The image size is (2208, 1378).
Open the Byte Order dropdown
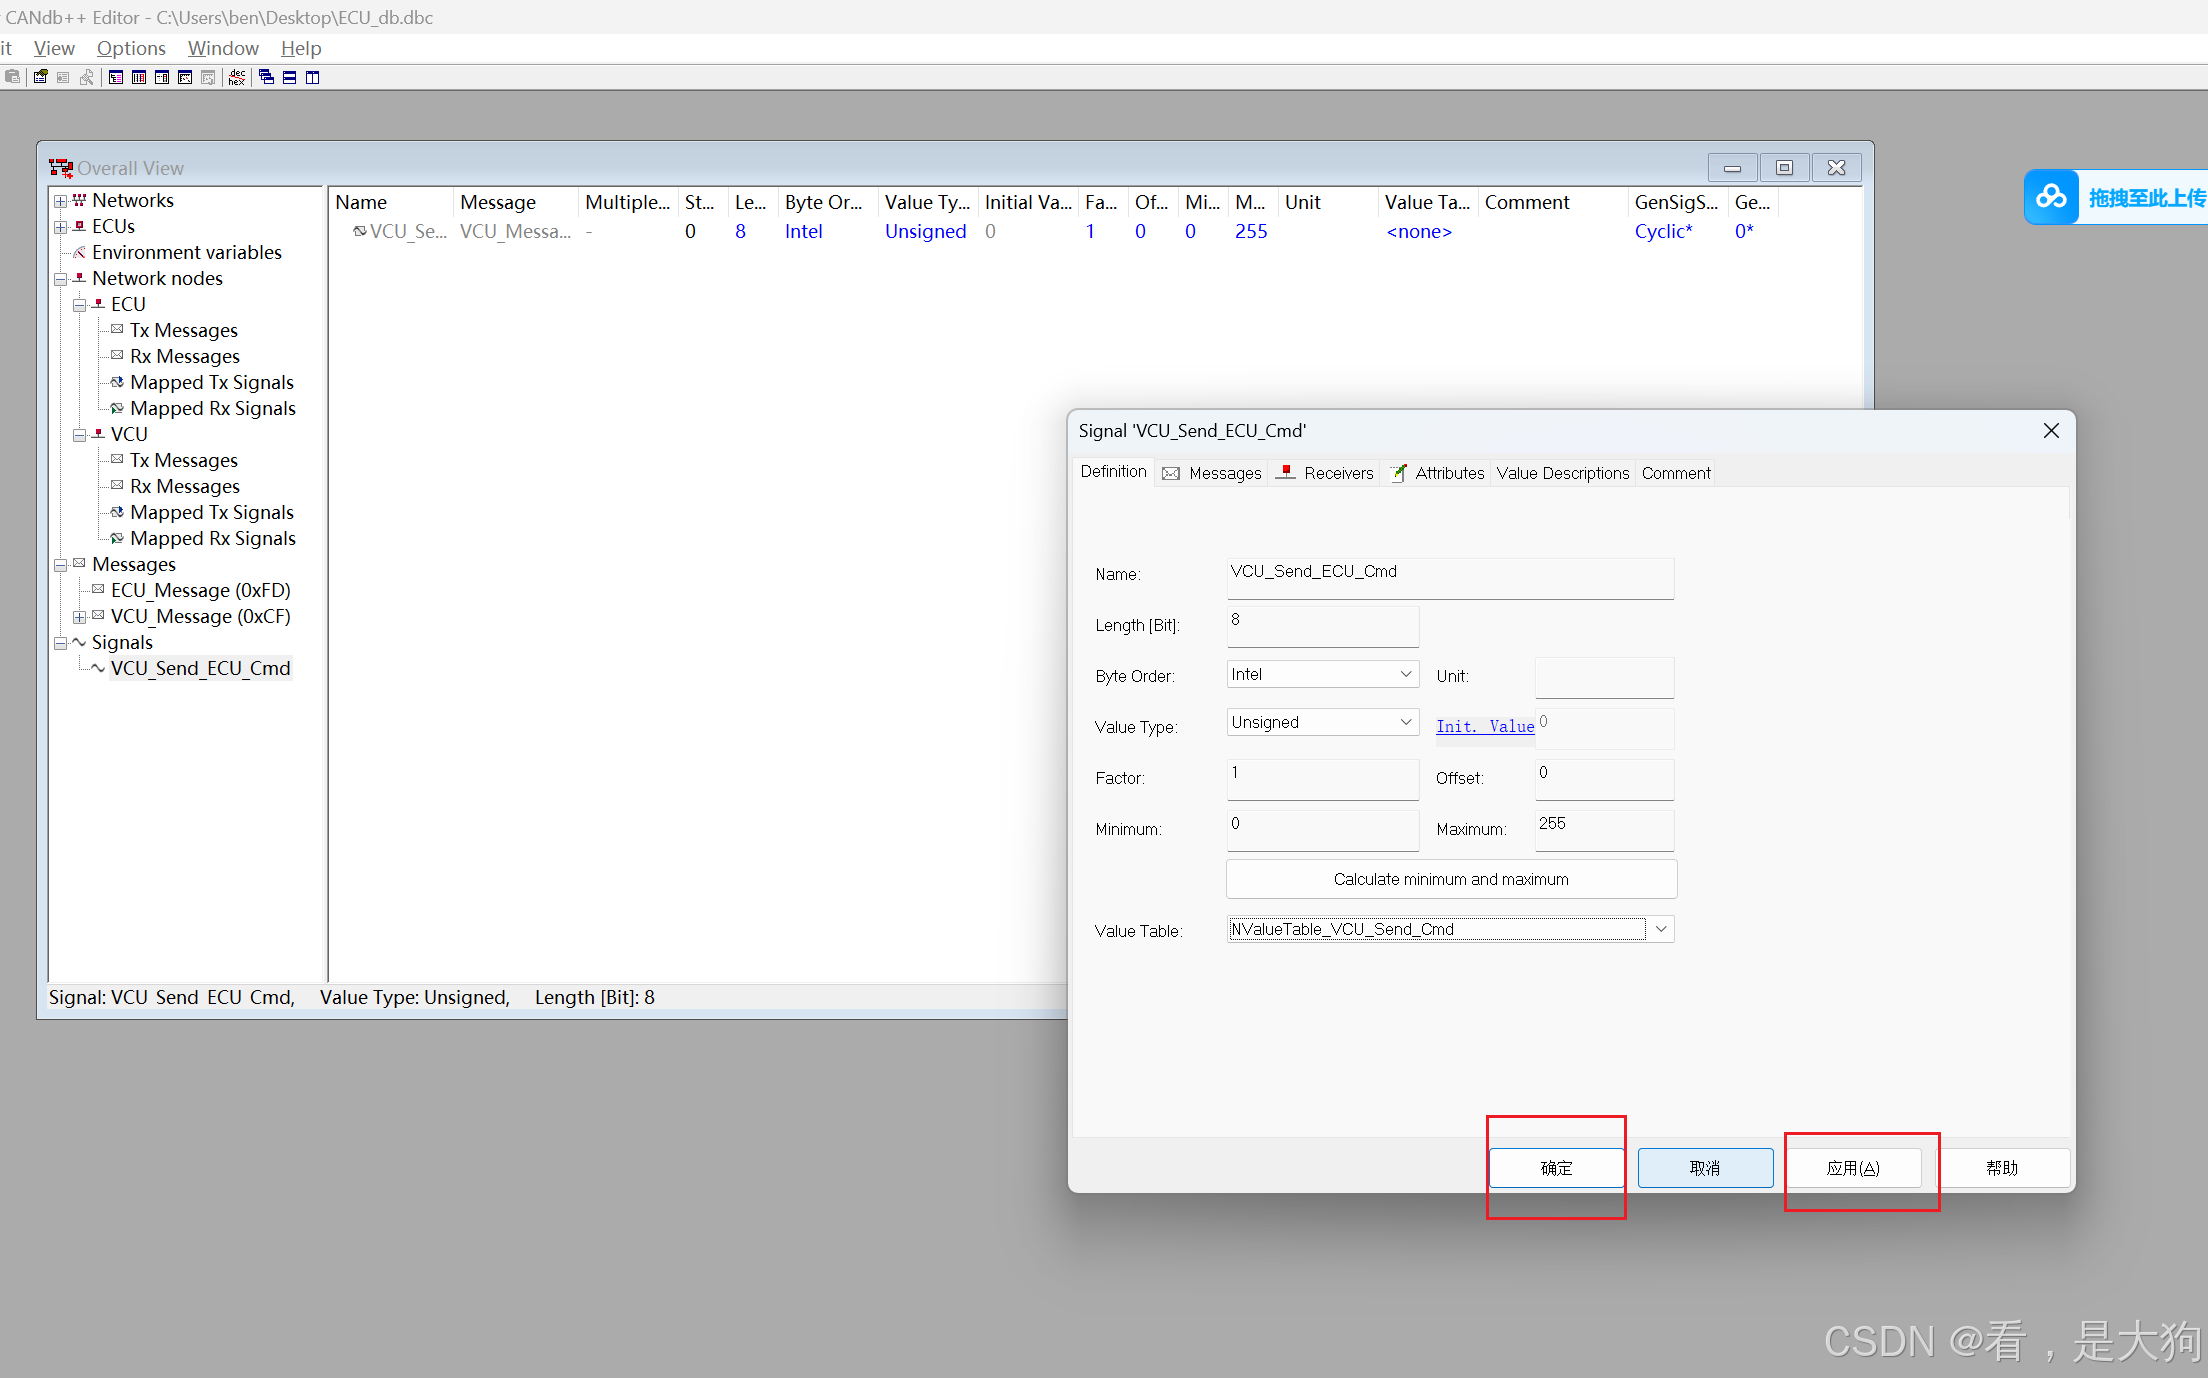pos(1405,674)
